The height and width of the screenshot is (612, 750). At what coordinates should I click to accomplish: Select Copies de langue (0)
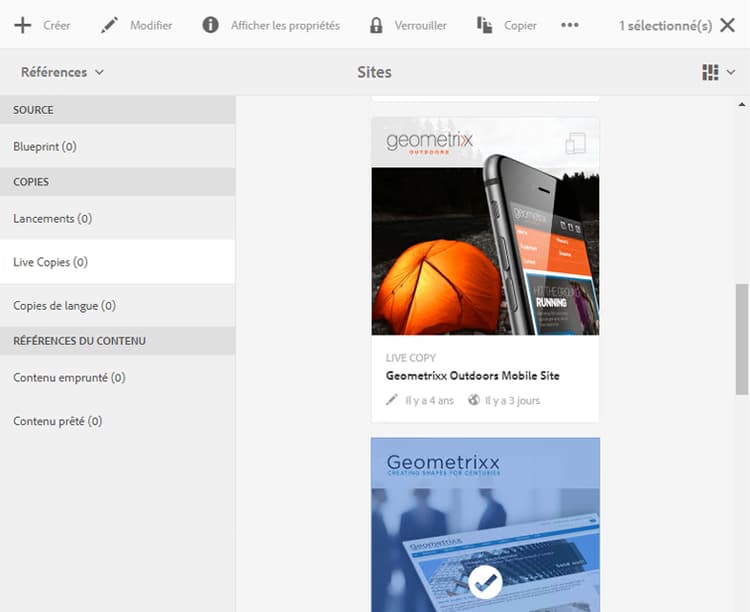click(x=117, y=306)
